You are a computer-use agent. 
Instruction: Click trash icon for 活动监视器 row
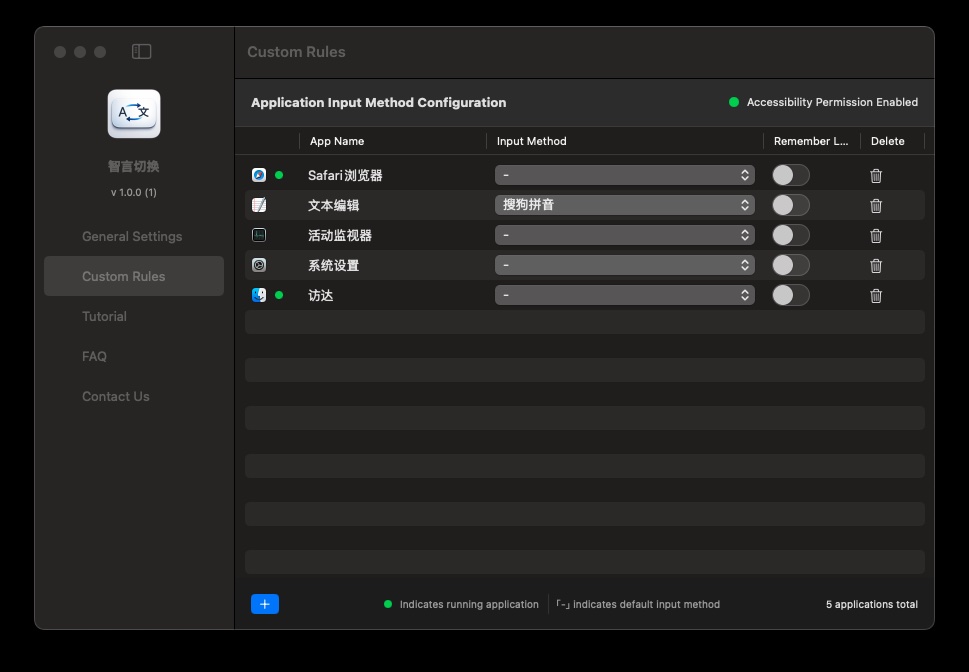click(x=876, y=235)
